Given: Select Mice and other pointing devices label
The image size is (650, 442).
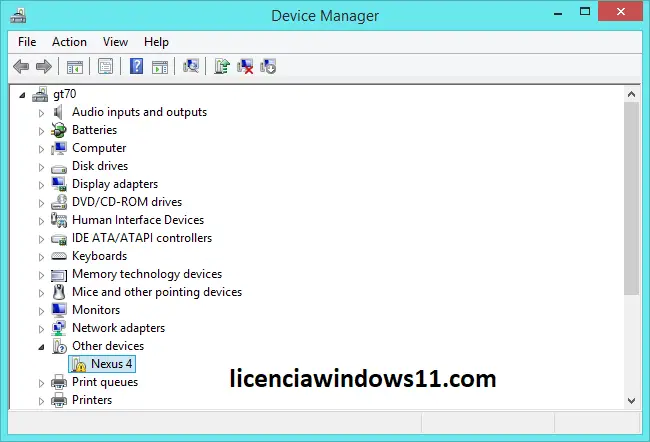Looking at the screenshot, I should tap(157, 292).
